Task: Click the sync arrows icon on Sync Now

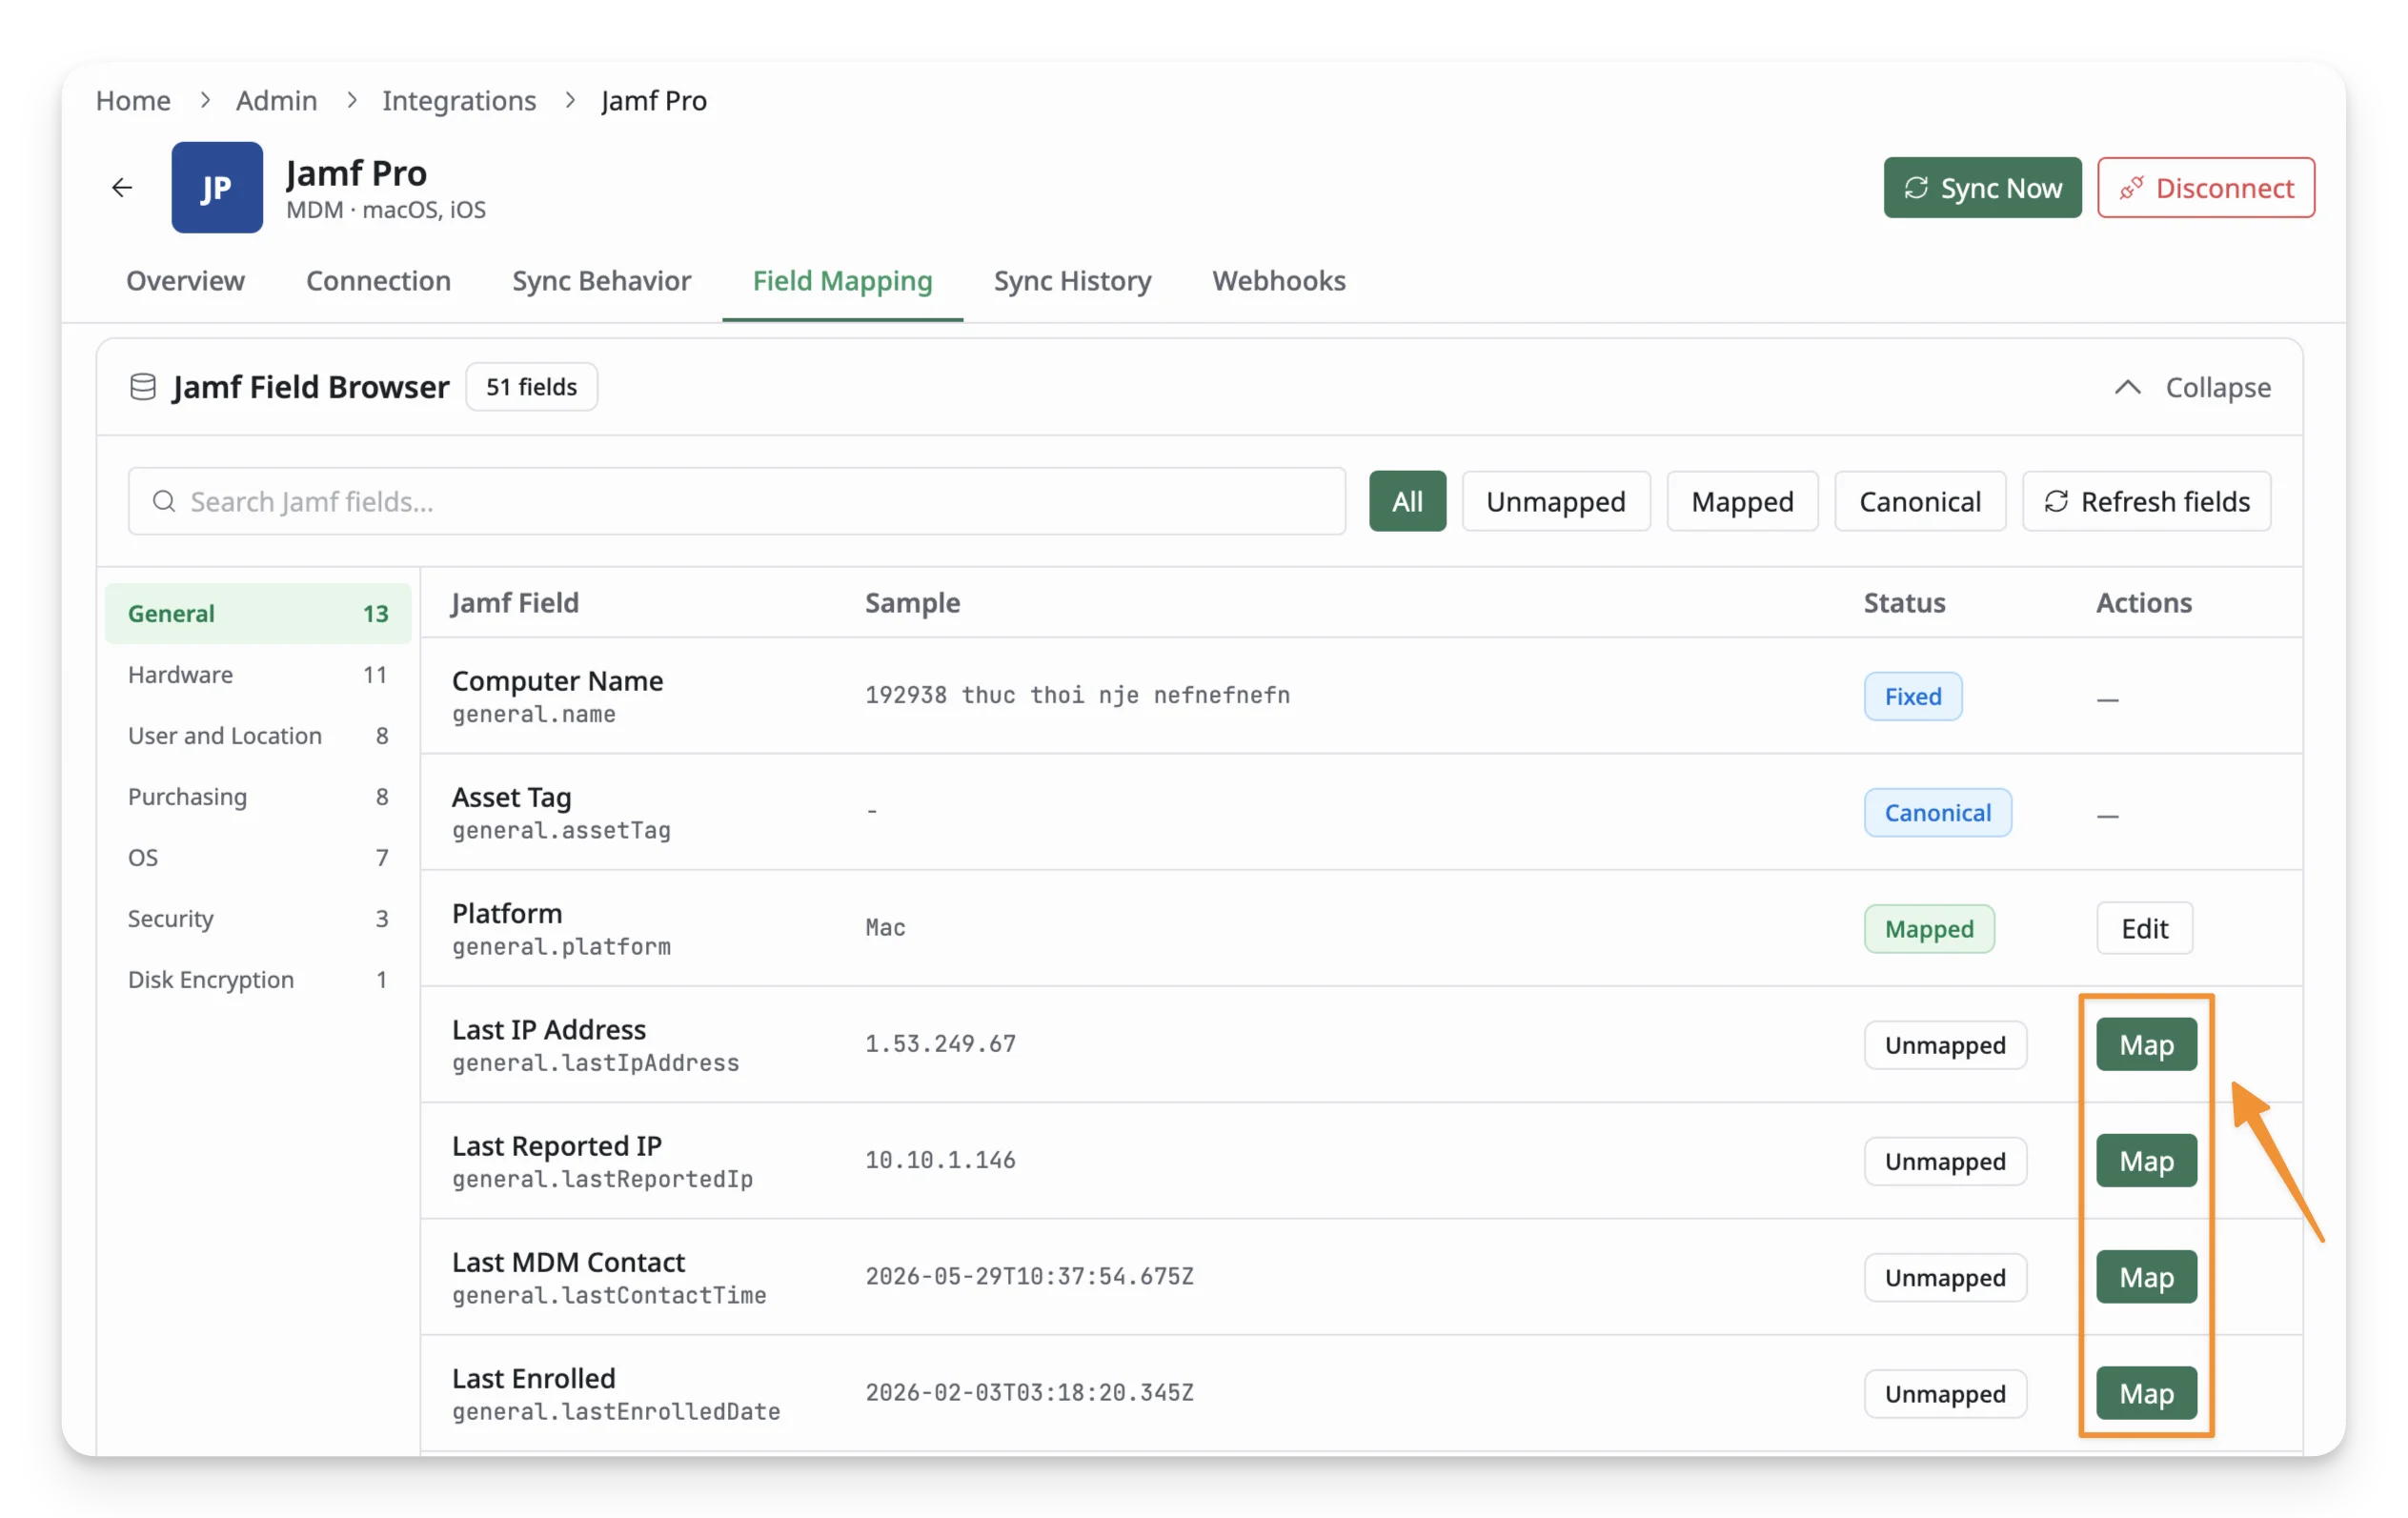Action: pos(1915,188)
